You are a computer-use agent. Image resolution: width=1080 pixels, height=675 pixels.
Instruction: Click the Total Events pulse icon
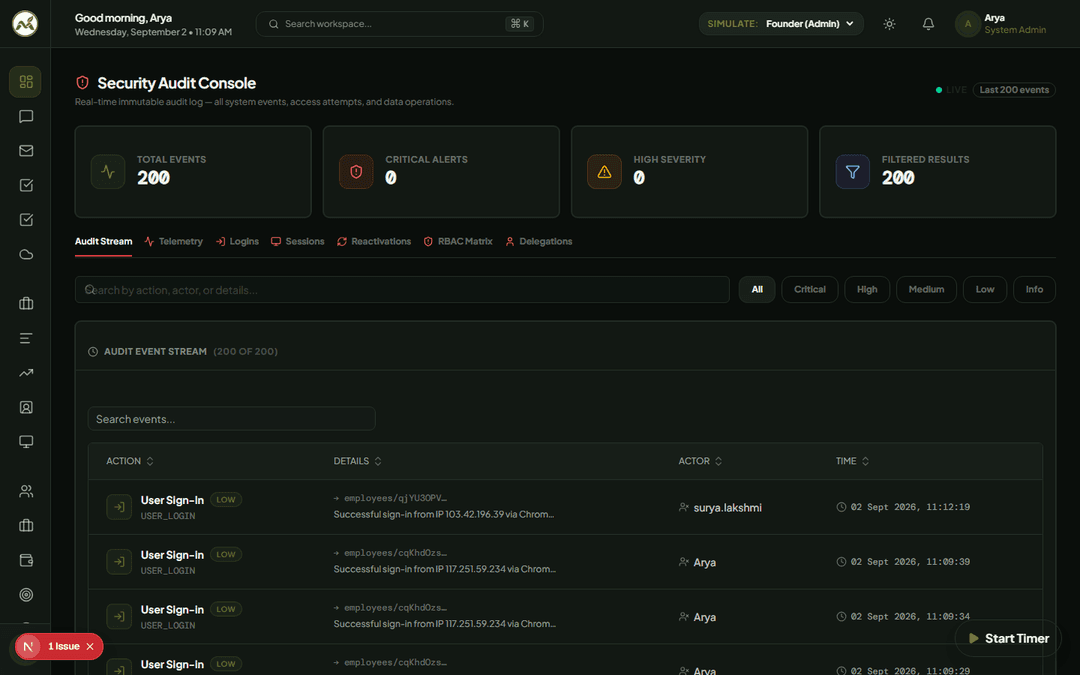point(107,172)
